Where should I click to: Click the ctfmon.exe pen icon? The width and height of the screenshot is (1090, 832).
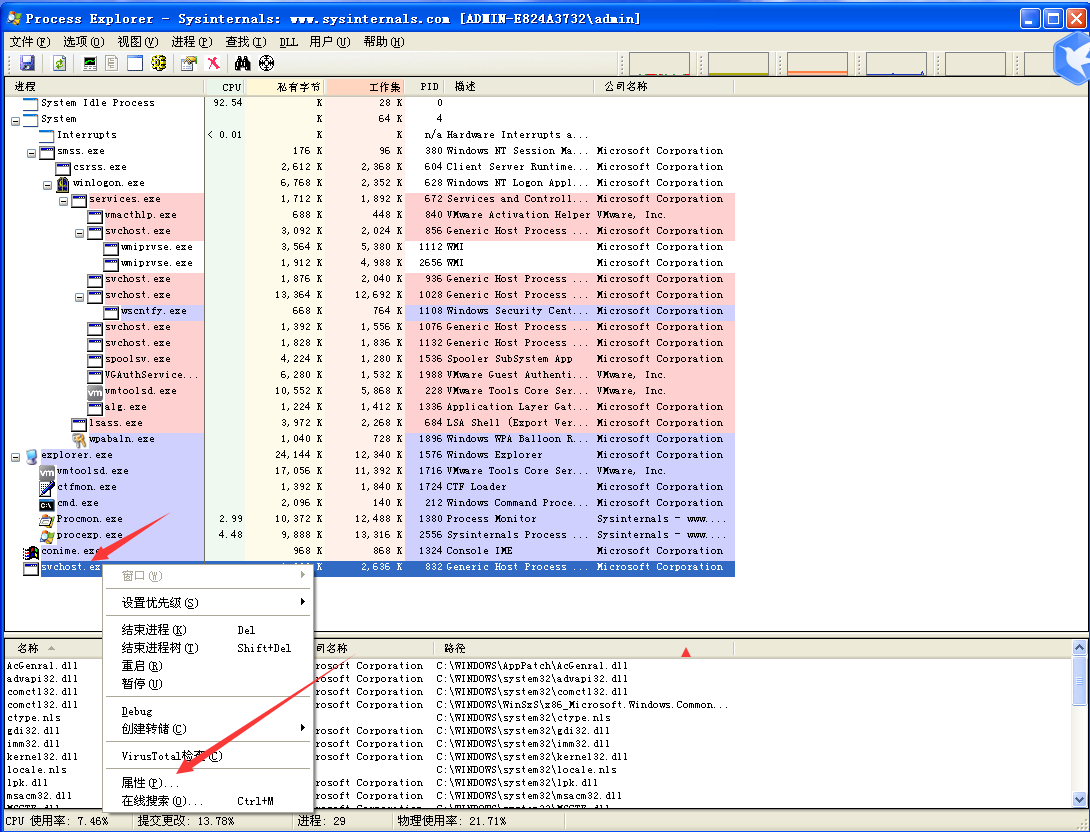pos(47,487)
